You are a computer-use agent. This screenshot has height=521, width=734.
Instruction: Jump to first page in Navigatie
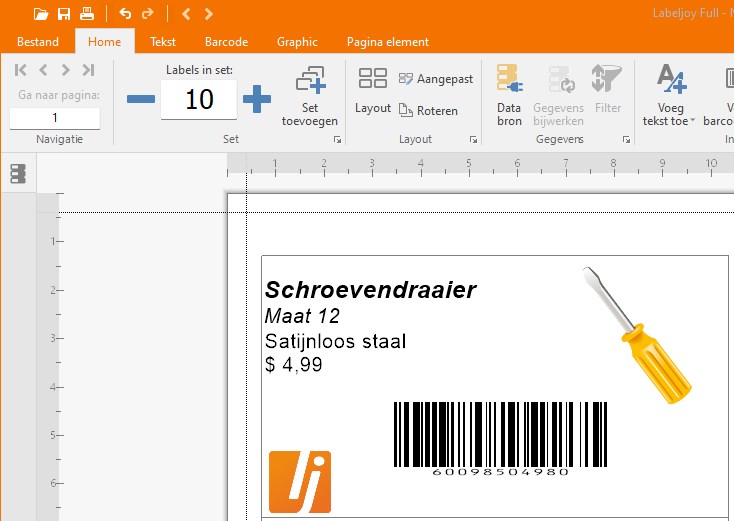pos(20,70)
